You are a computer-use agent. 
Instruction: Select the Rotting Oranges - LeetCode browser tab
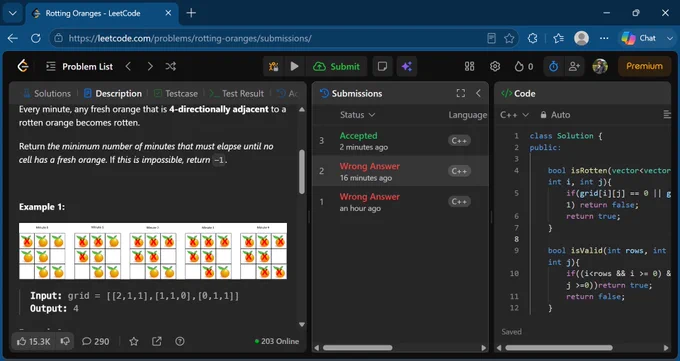tap(102, 13)
